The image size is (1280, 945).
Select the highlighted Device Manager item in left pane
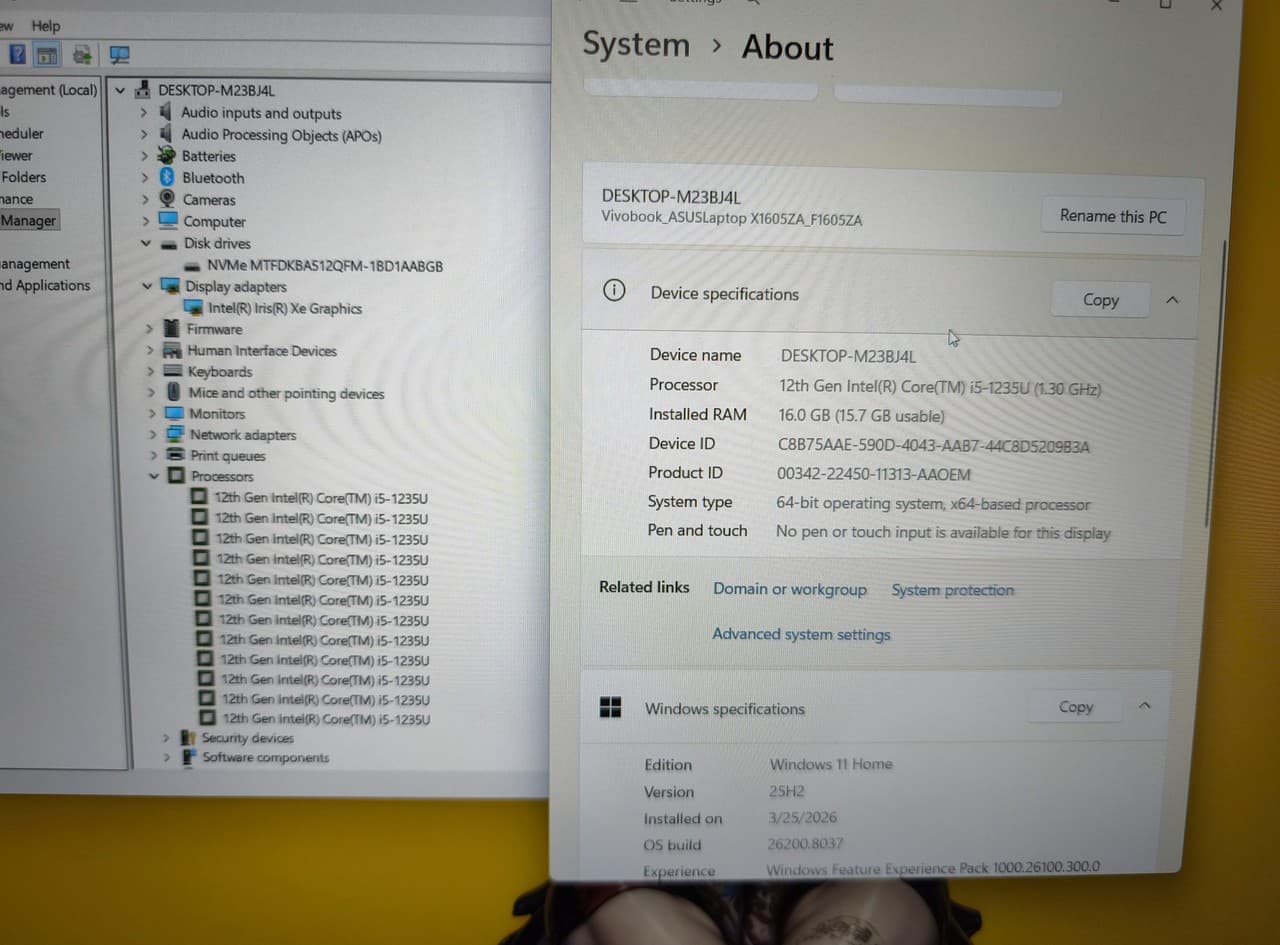28,220
